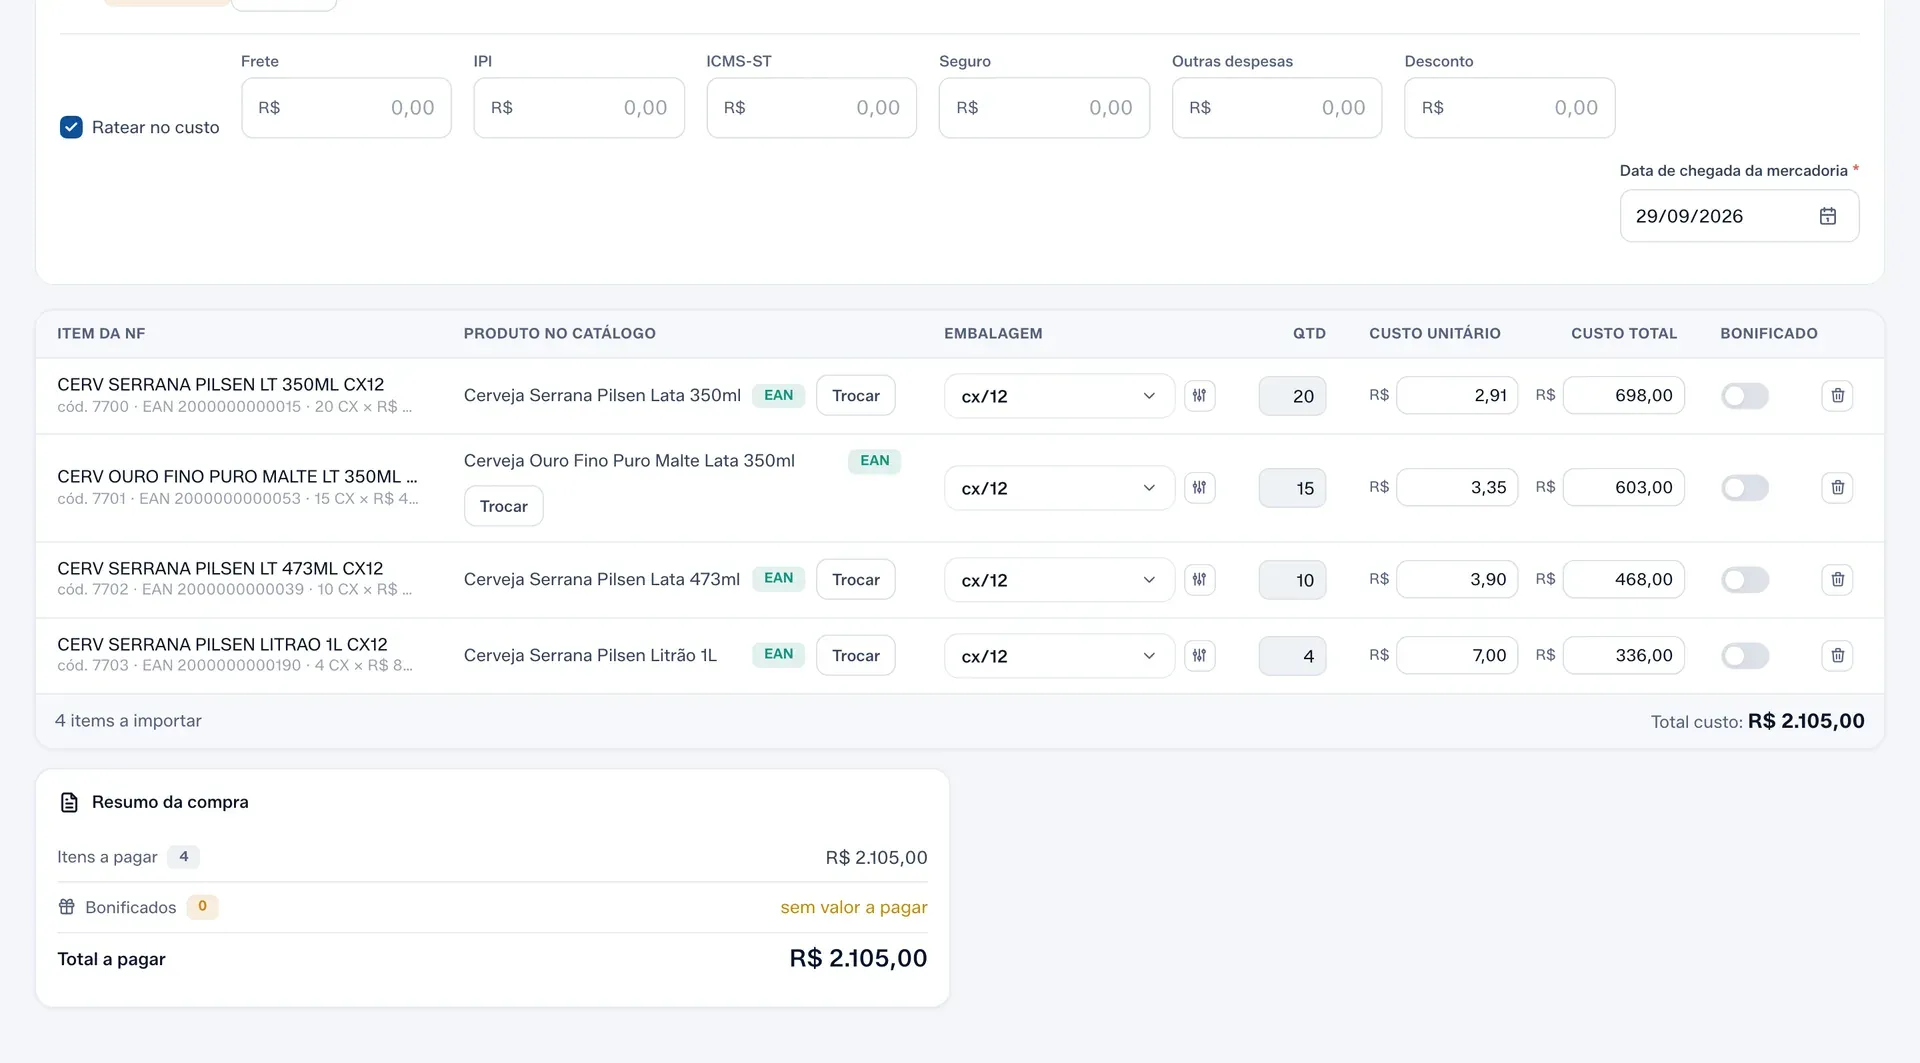Focus the IPI amount field
Image resolution: width=1920 pixels, height=1063 pixels.
579,108
